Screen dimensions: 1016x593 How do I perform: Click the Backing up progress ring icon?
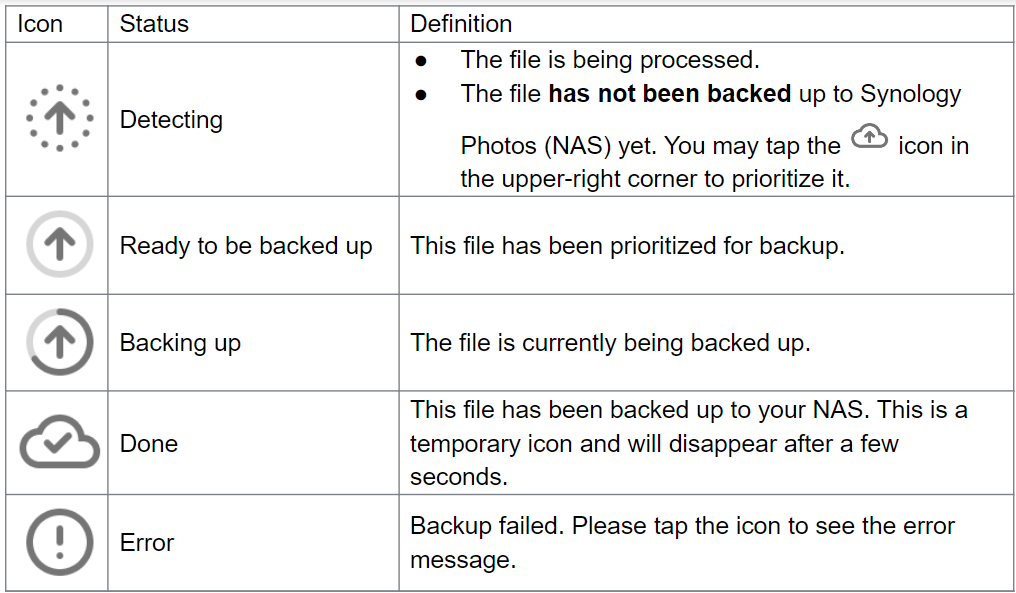59,342
